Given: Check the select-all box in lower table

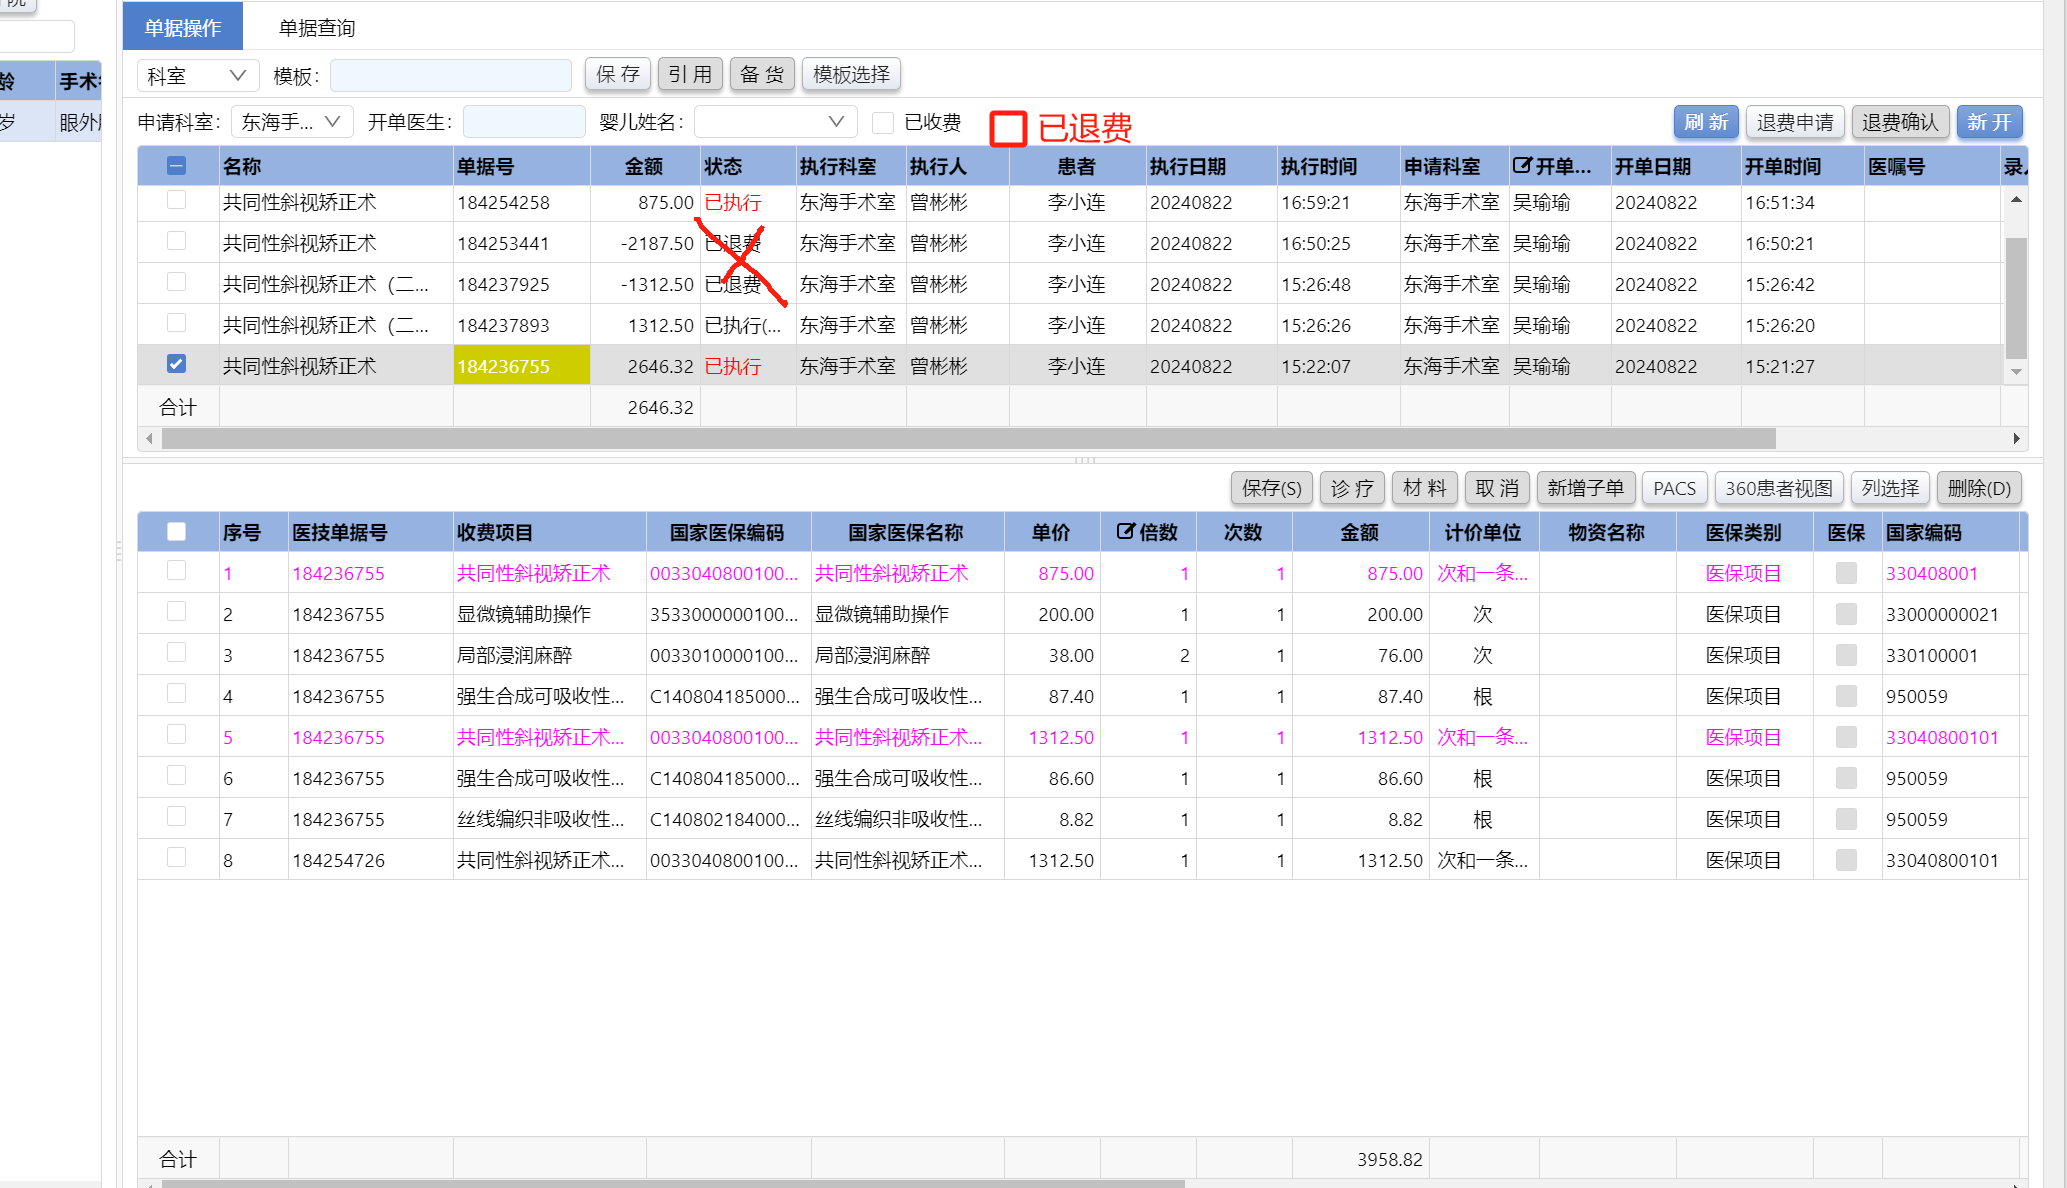Looking at the screenshot, I should click(176, 532).
